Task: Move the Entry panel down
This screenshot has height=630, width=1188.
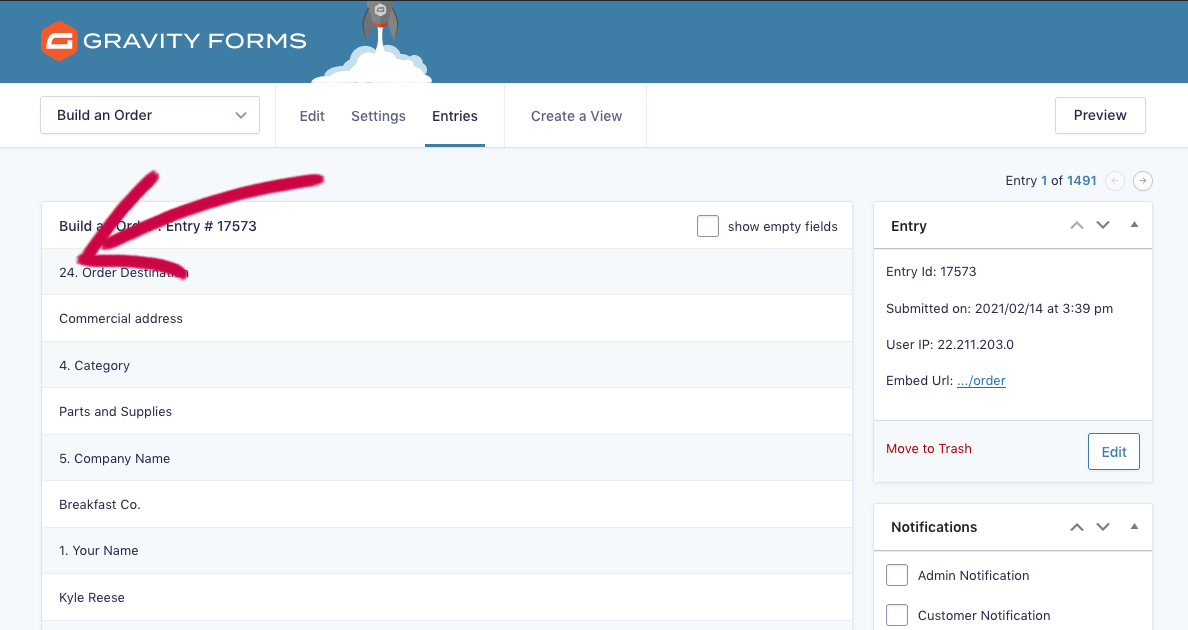Action: pyautogui.click(x=1103, y=226)
